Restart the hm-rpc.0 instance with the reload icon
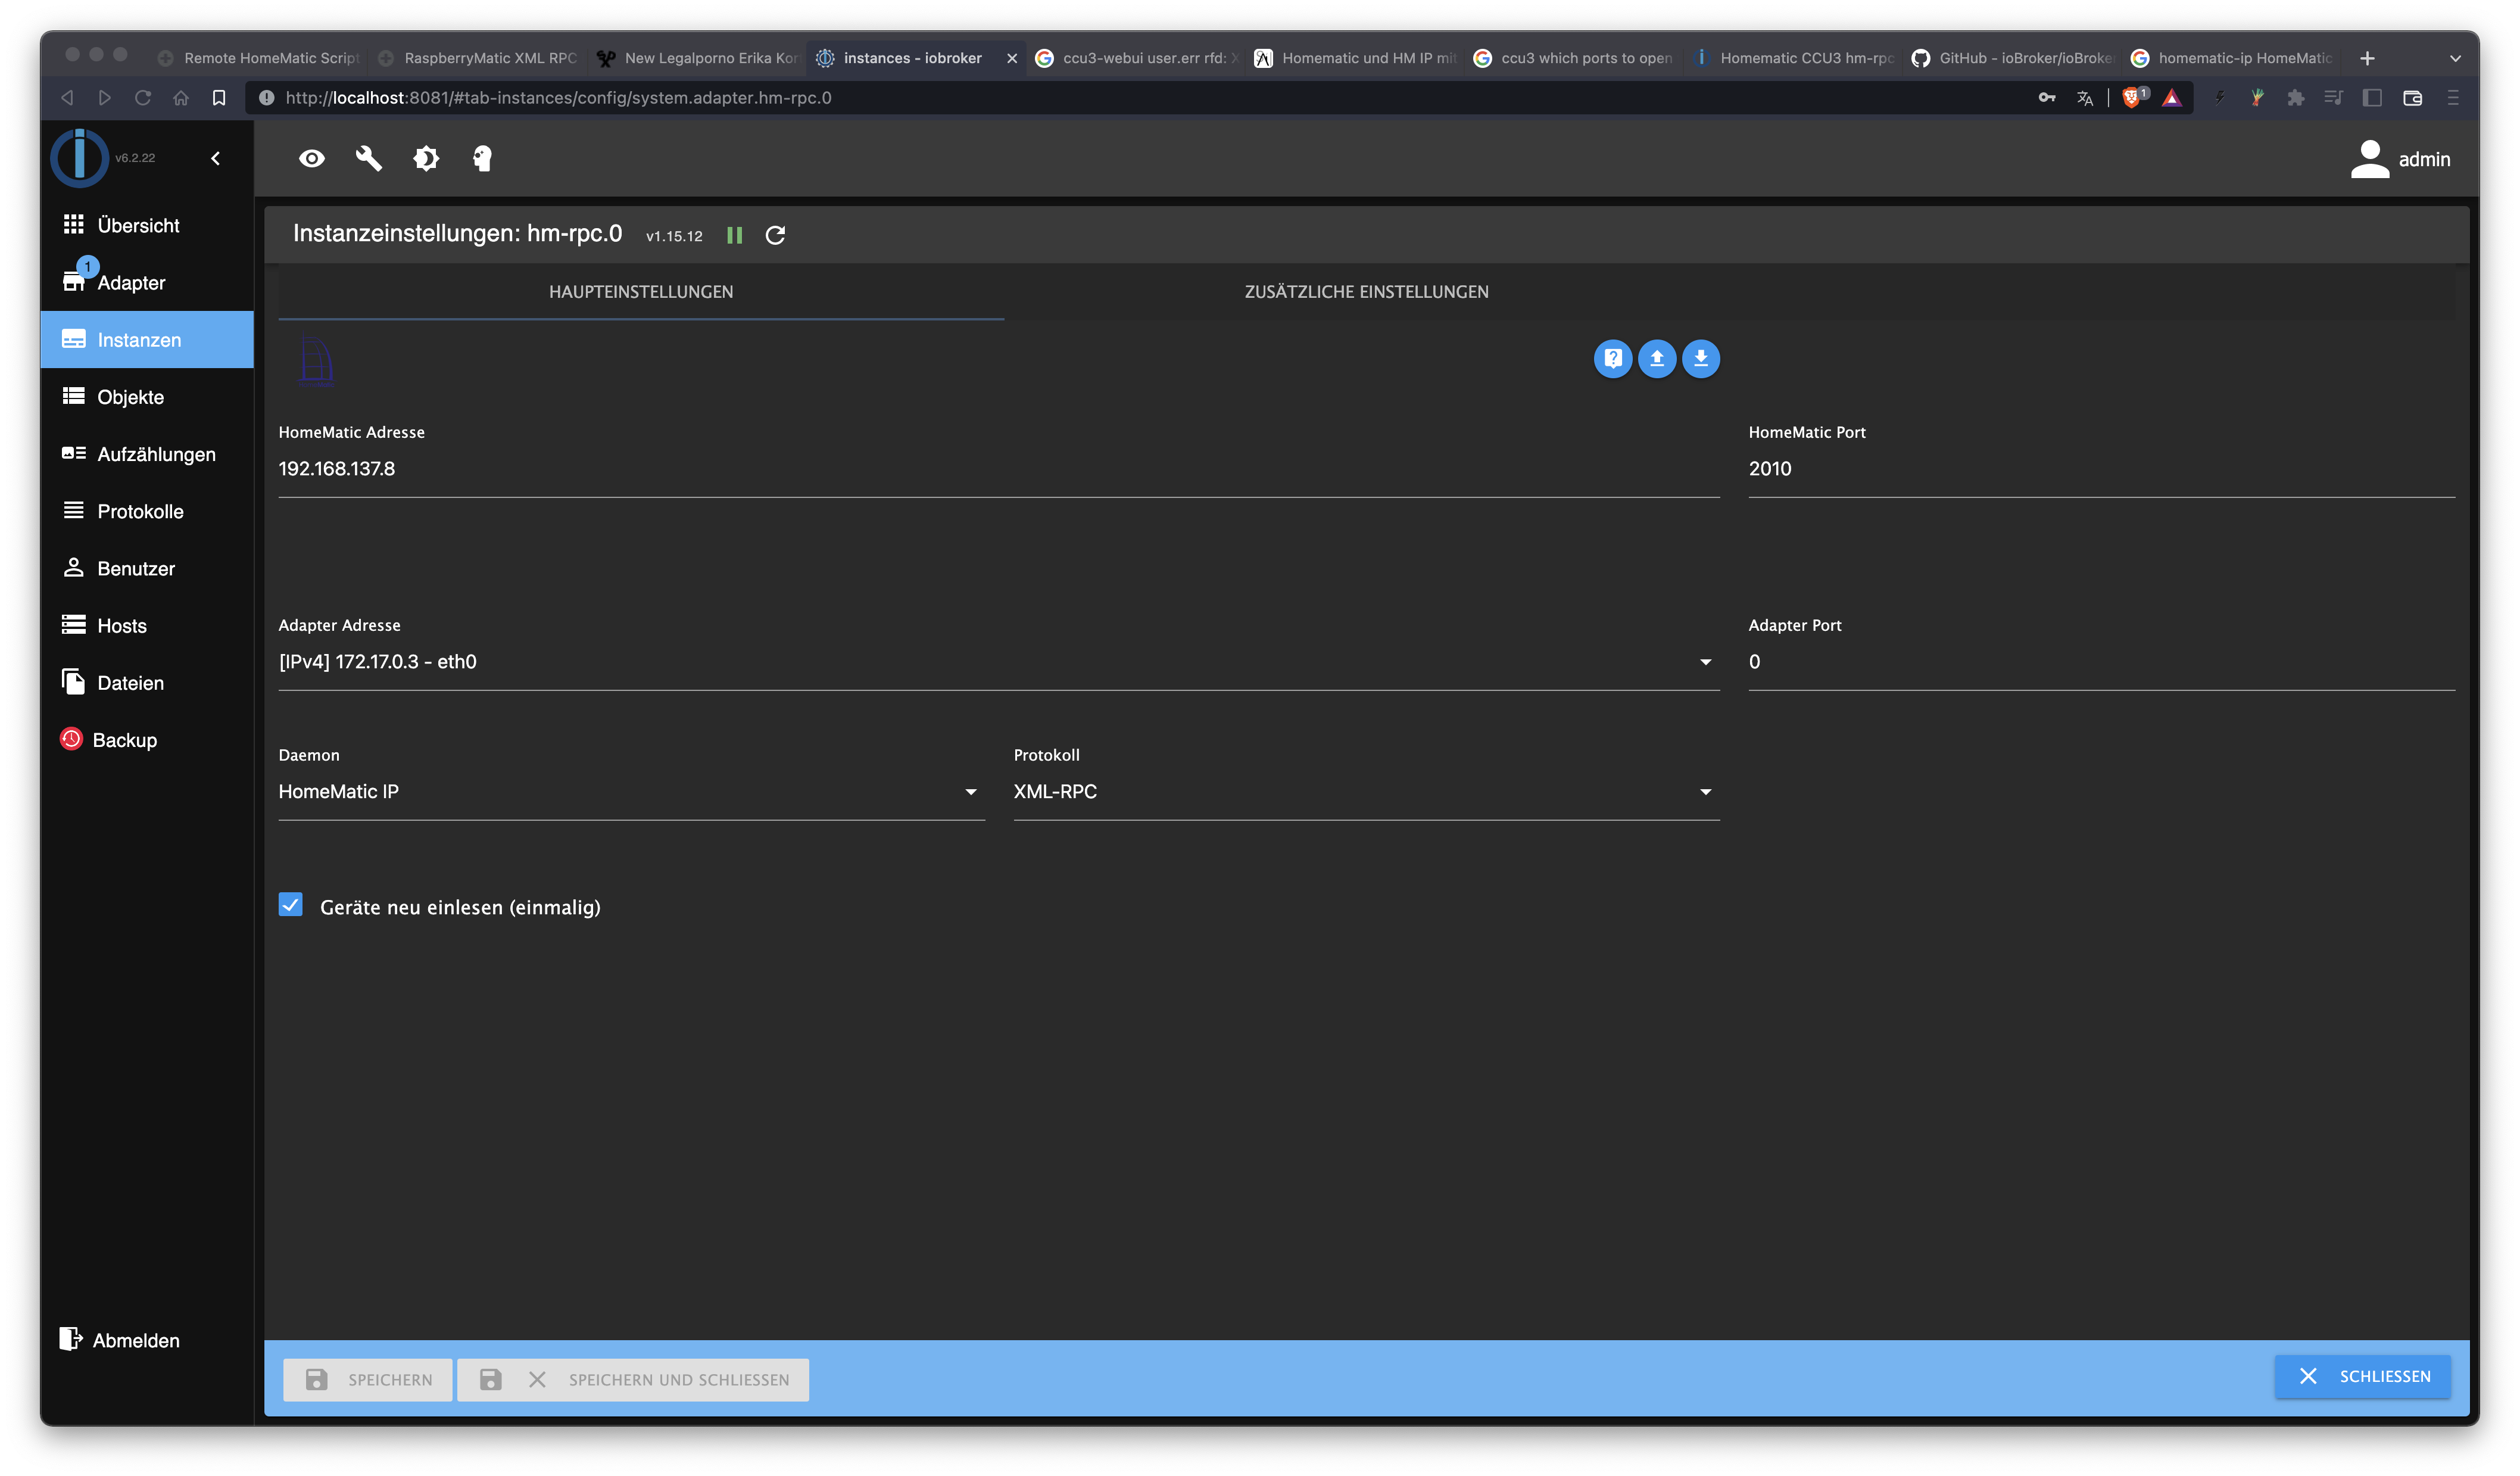Screen dimensions: 2520x1476 tap(775, 235)
